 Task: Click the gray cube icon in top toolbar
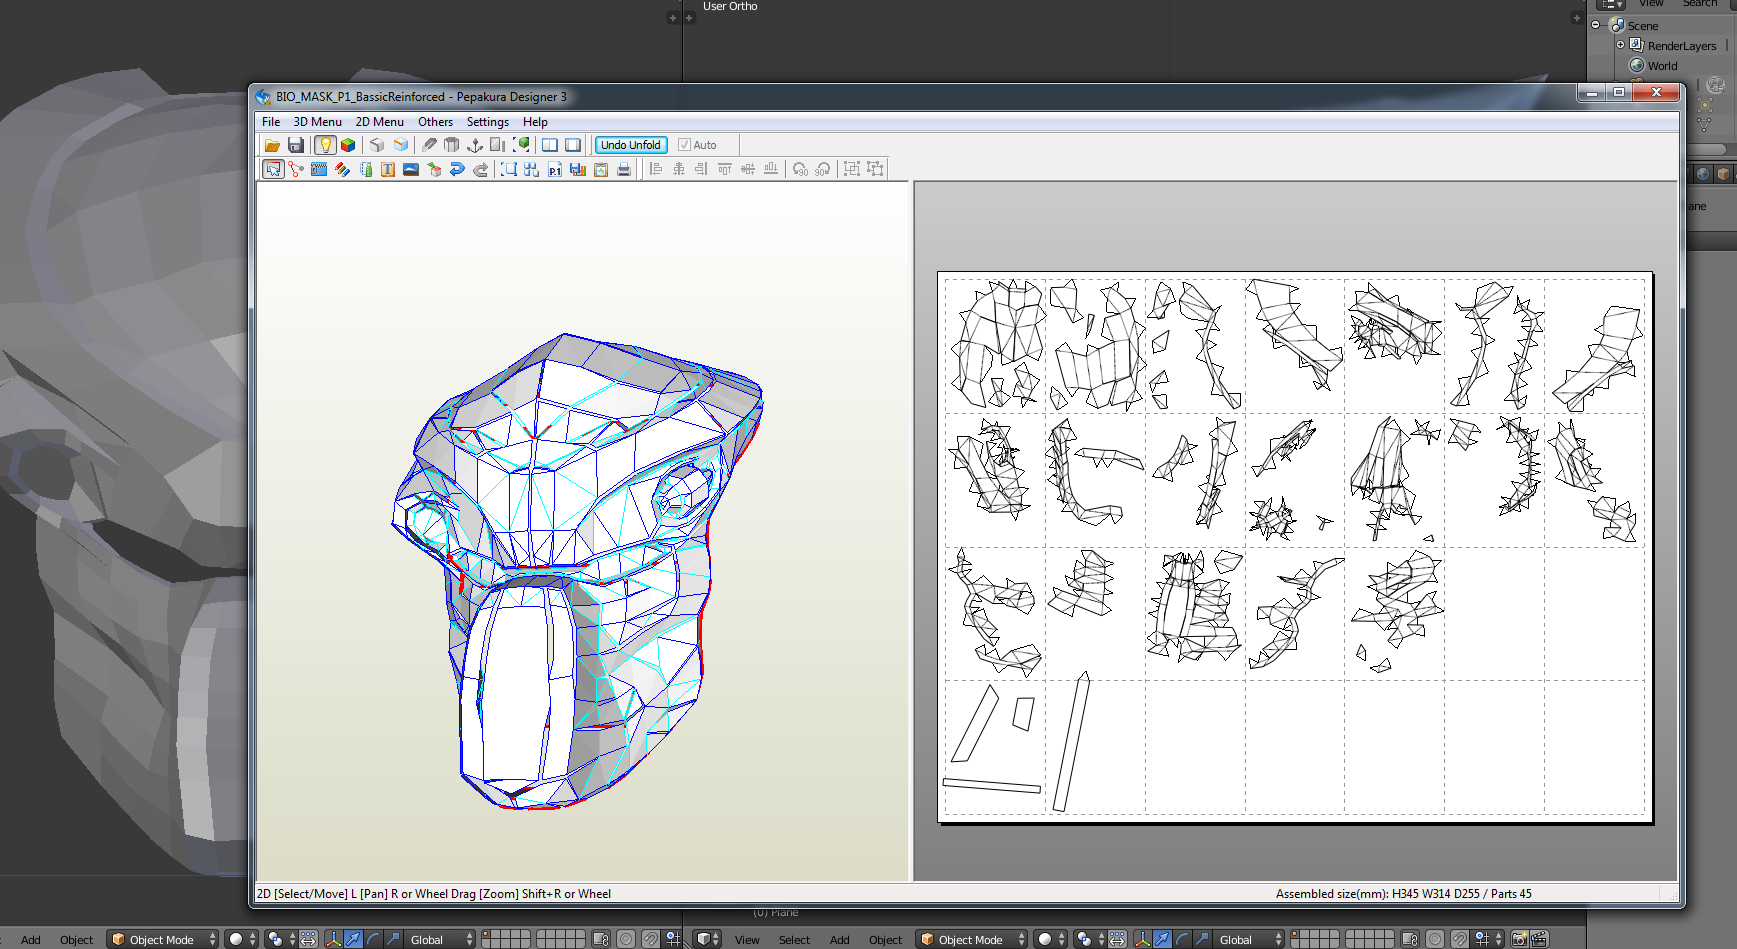point(377,145)
